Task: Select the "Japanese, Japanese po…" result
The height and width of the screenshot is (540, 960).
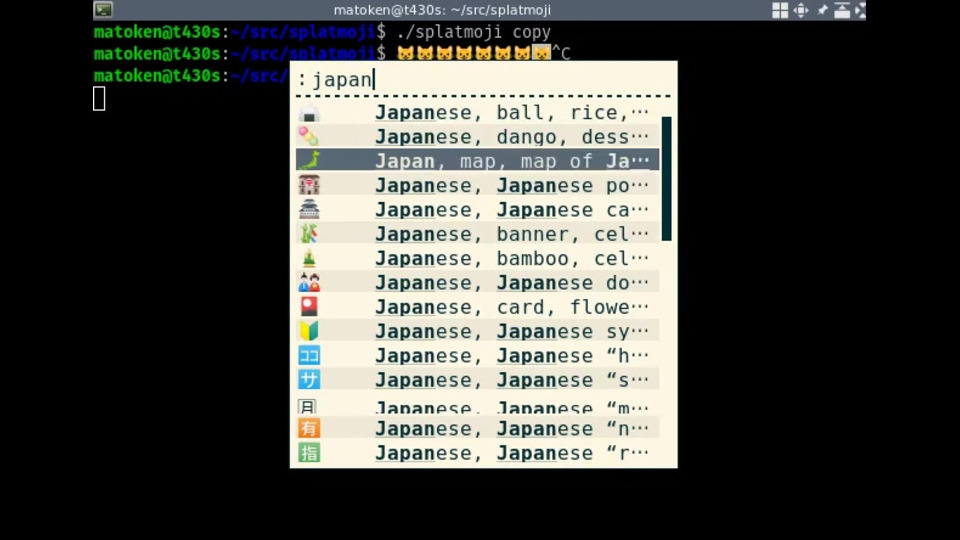Action: tap(478, 185)
